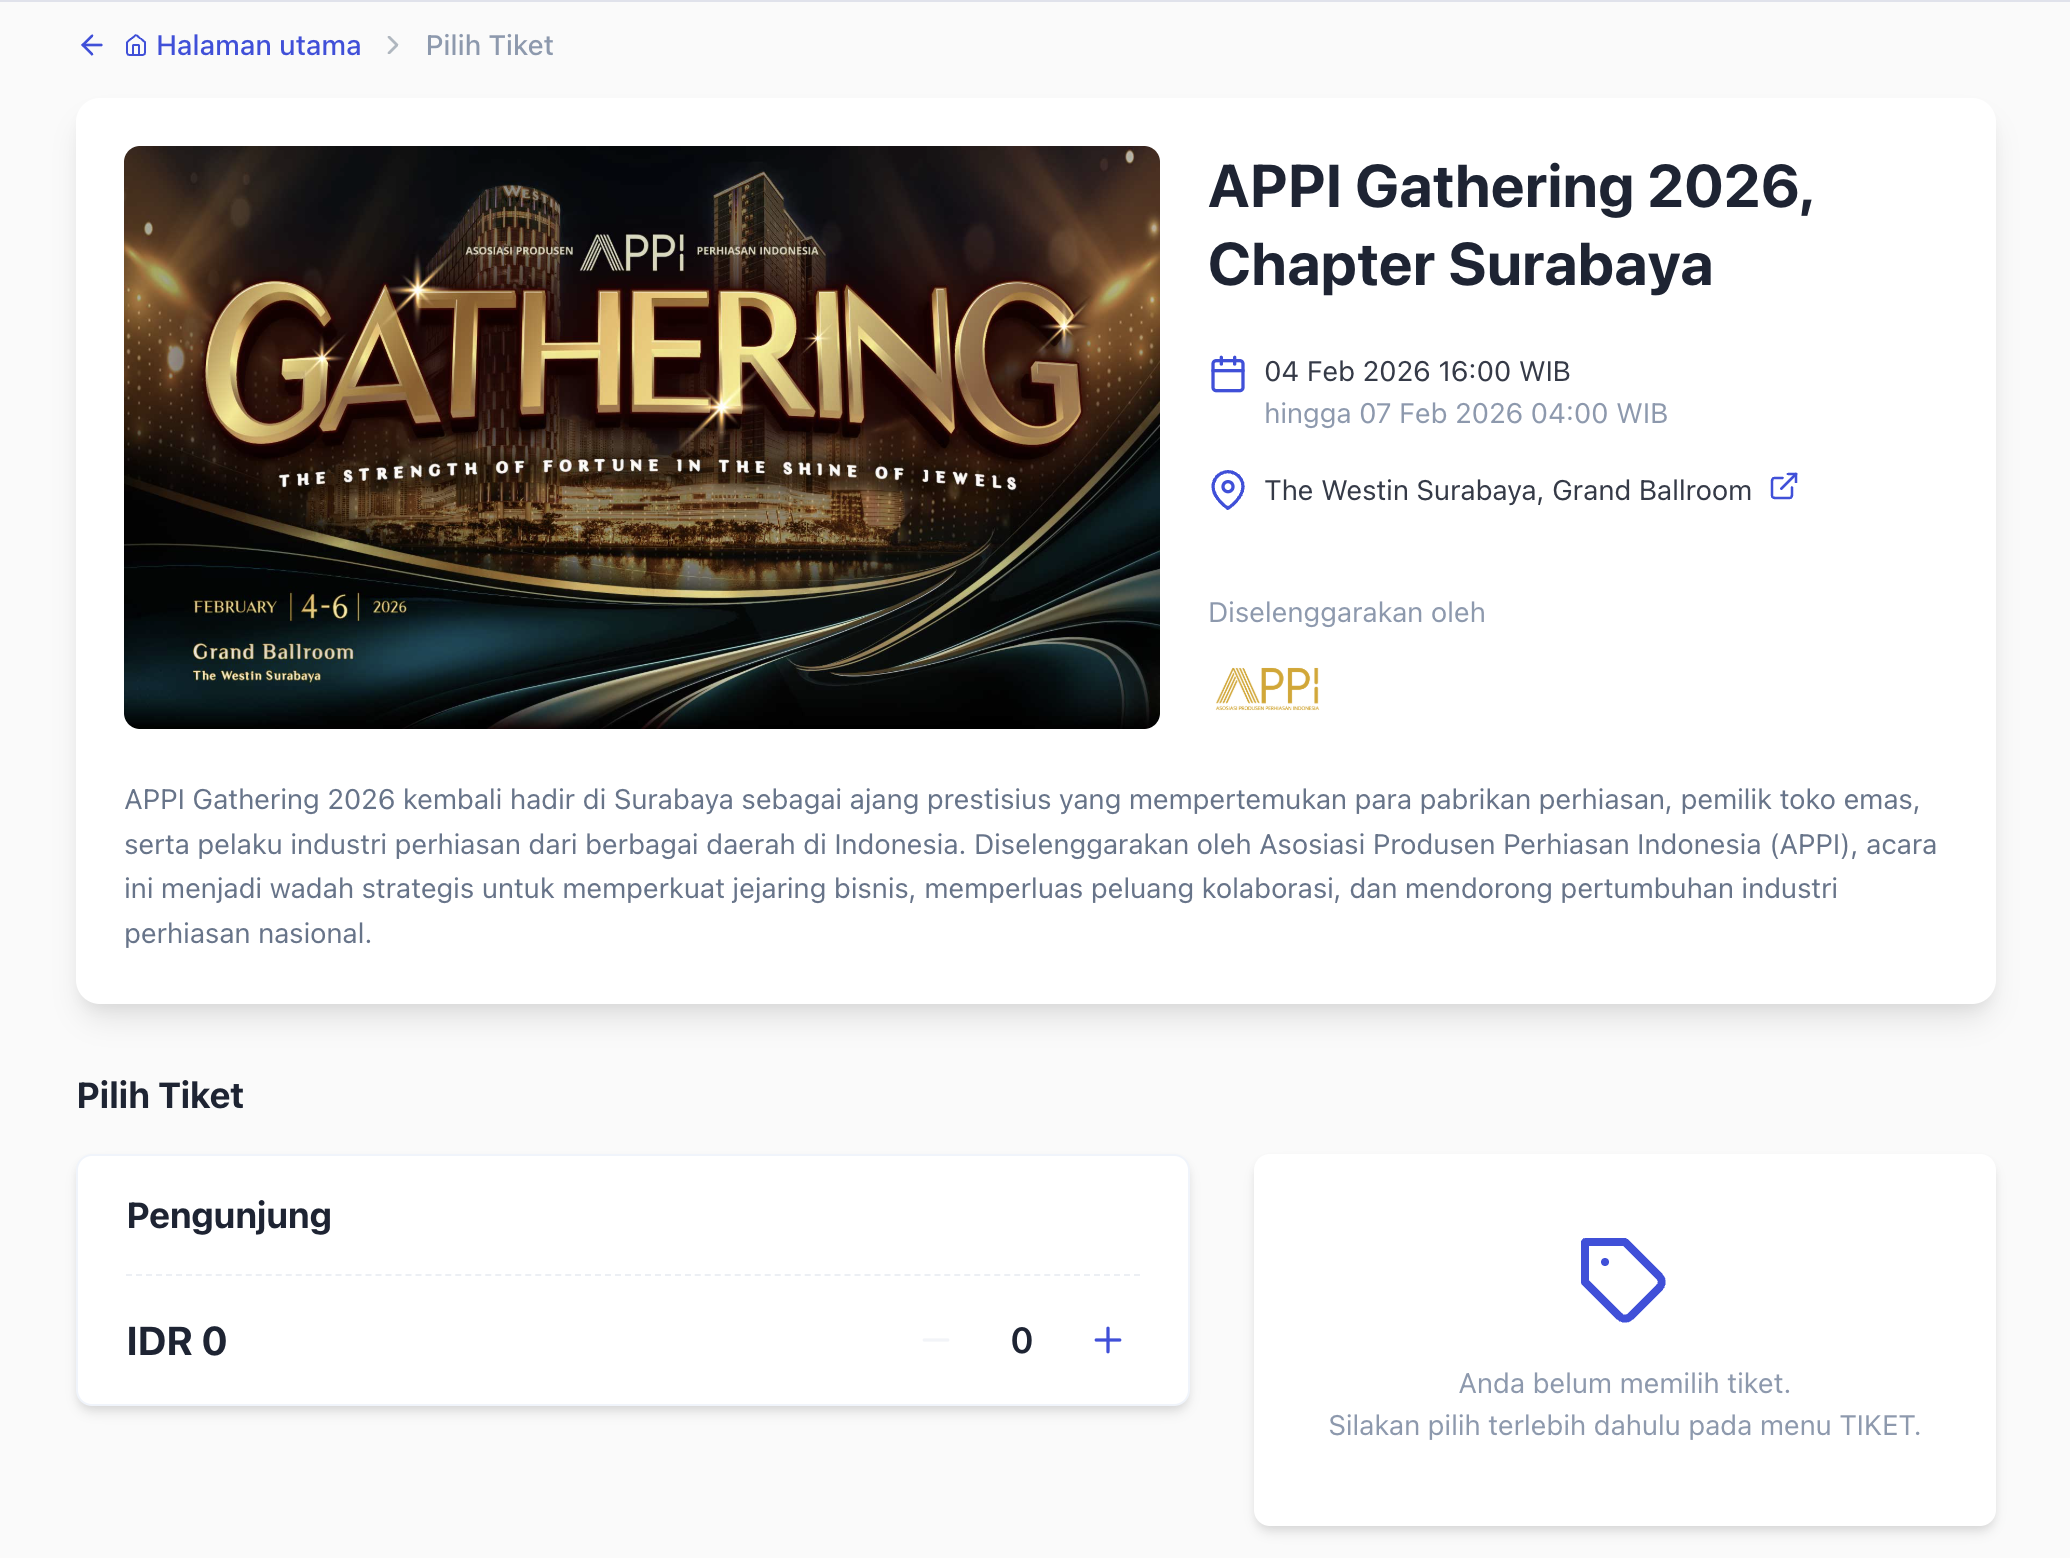Screen dimensions: 2070x1558
Task: Click the event description paragraph
Action: [x=1030, y=866]
